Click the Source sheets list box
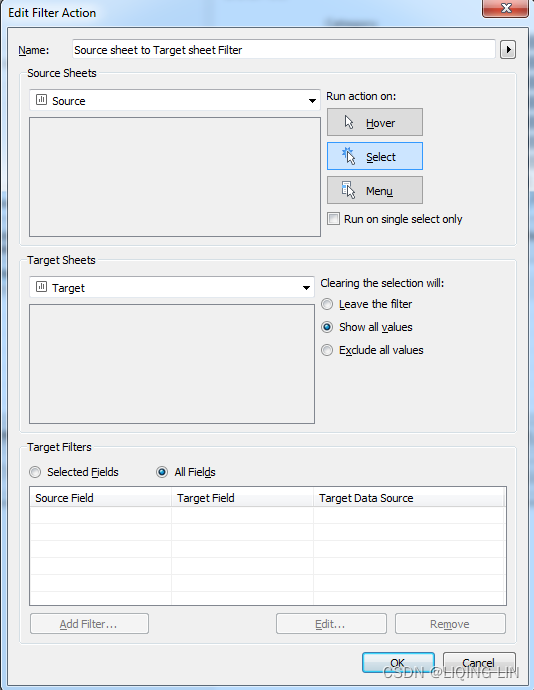The width and height of the screenshot is (534, 690). 175,177
